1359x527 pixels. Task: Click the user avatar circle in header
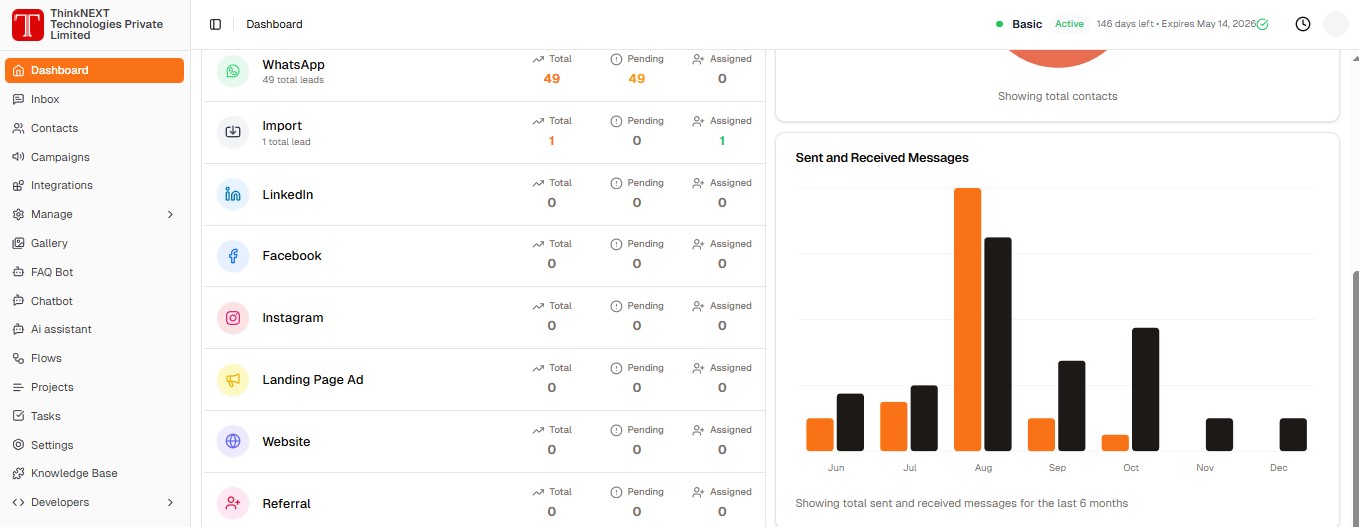click(x=1336, y=24)
